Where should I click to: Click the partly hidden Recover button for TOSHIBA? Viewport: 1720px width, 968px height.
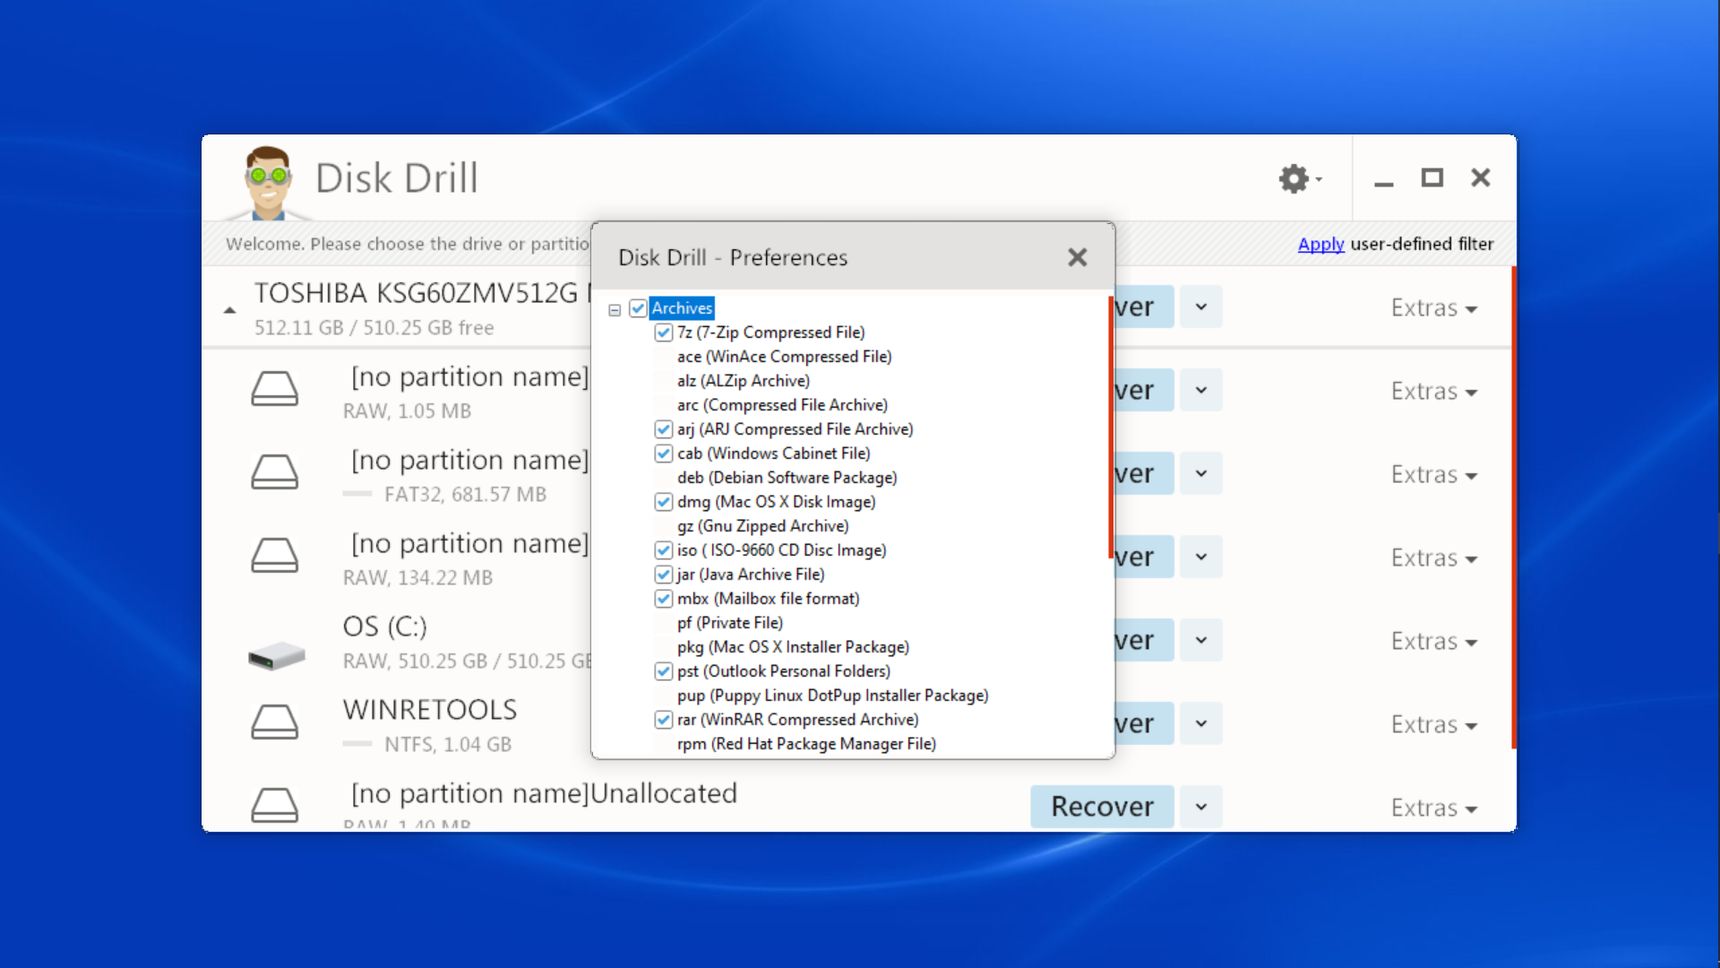1145,307
